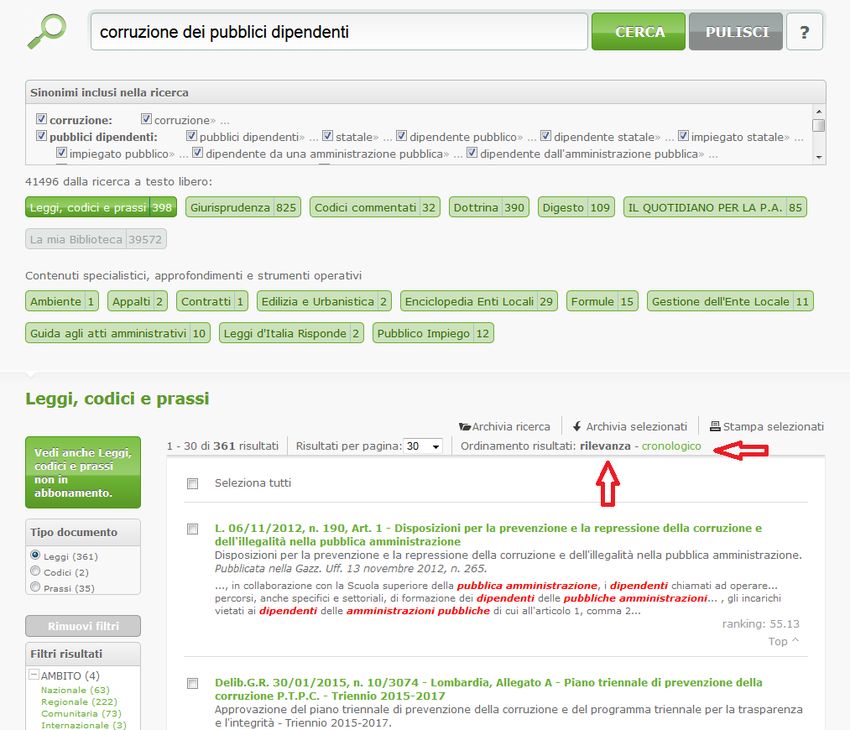The width and height of the screenshot is (850, 730).
Task: Tick the checkbox for L. 06/11/2012 result
Action: click(193, 529)
